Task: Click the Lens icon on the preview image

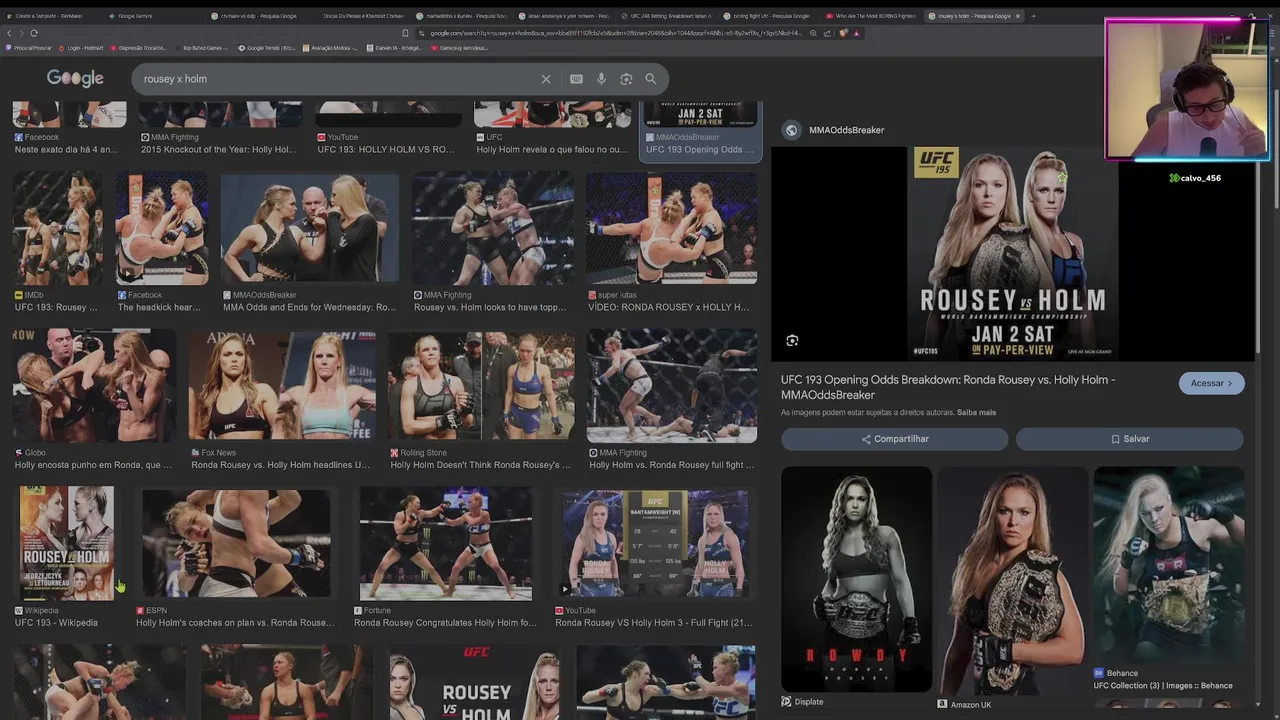Action: click(x=792, y=341)
